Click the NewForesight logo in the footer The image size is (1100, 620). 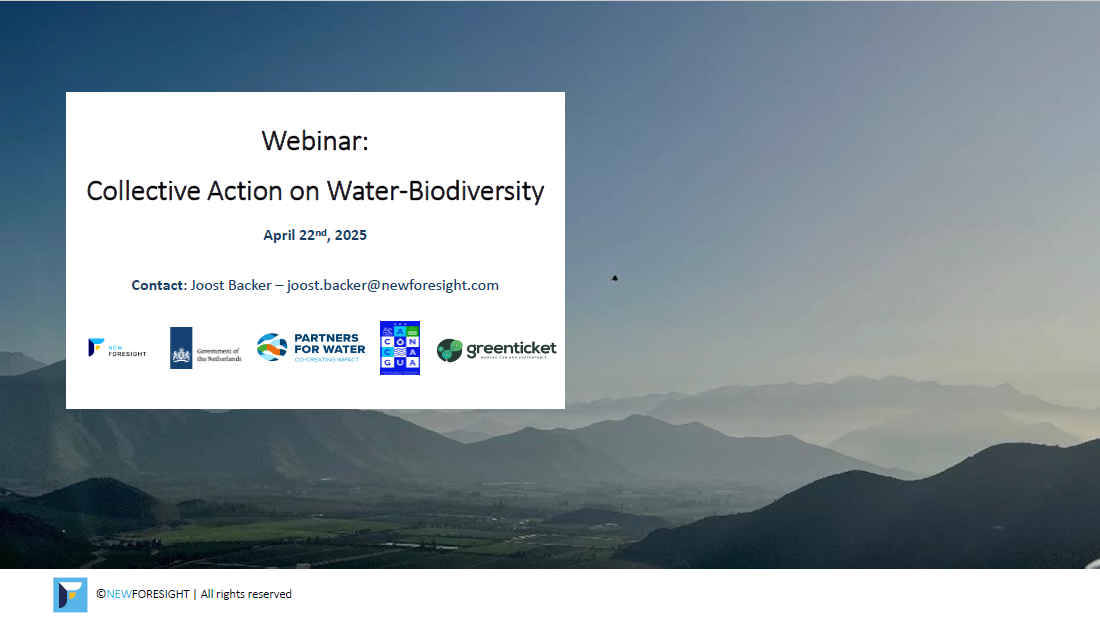[x=70, y=594]
